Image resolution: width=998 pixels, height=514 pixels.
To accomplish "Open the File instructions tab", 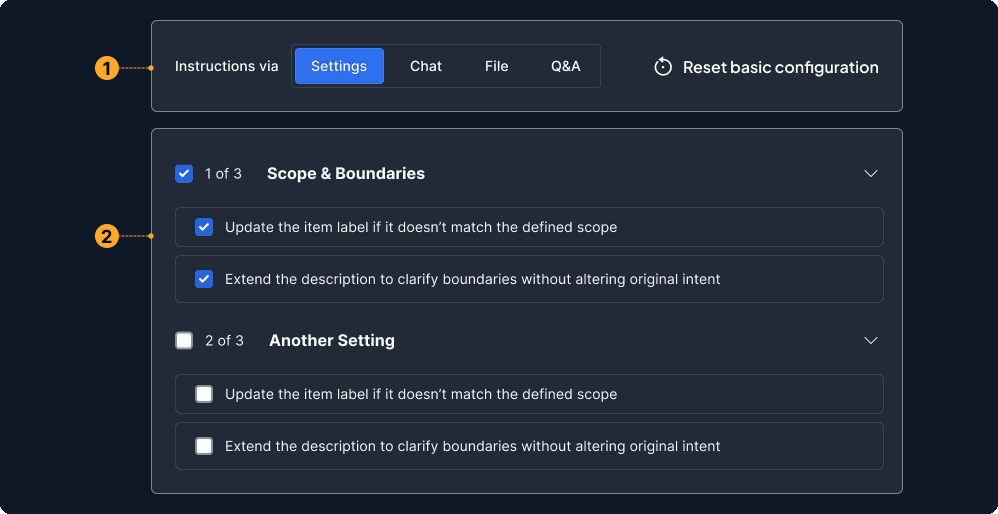I will (497, 66).
